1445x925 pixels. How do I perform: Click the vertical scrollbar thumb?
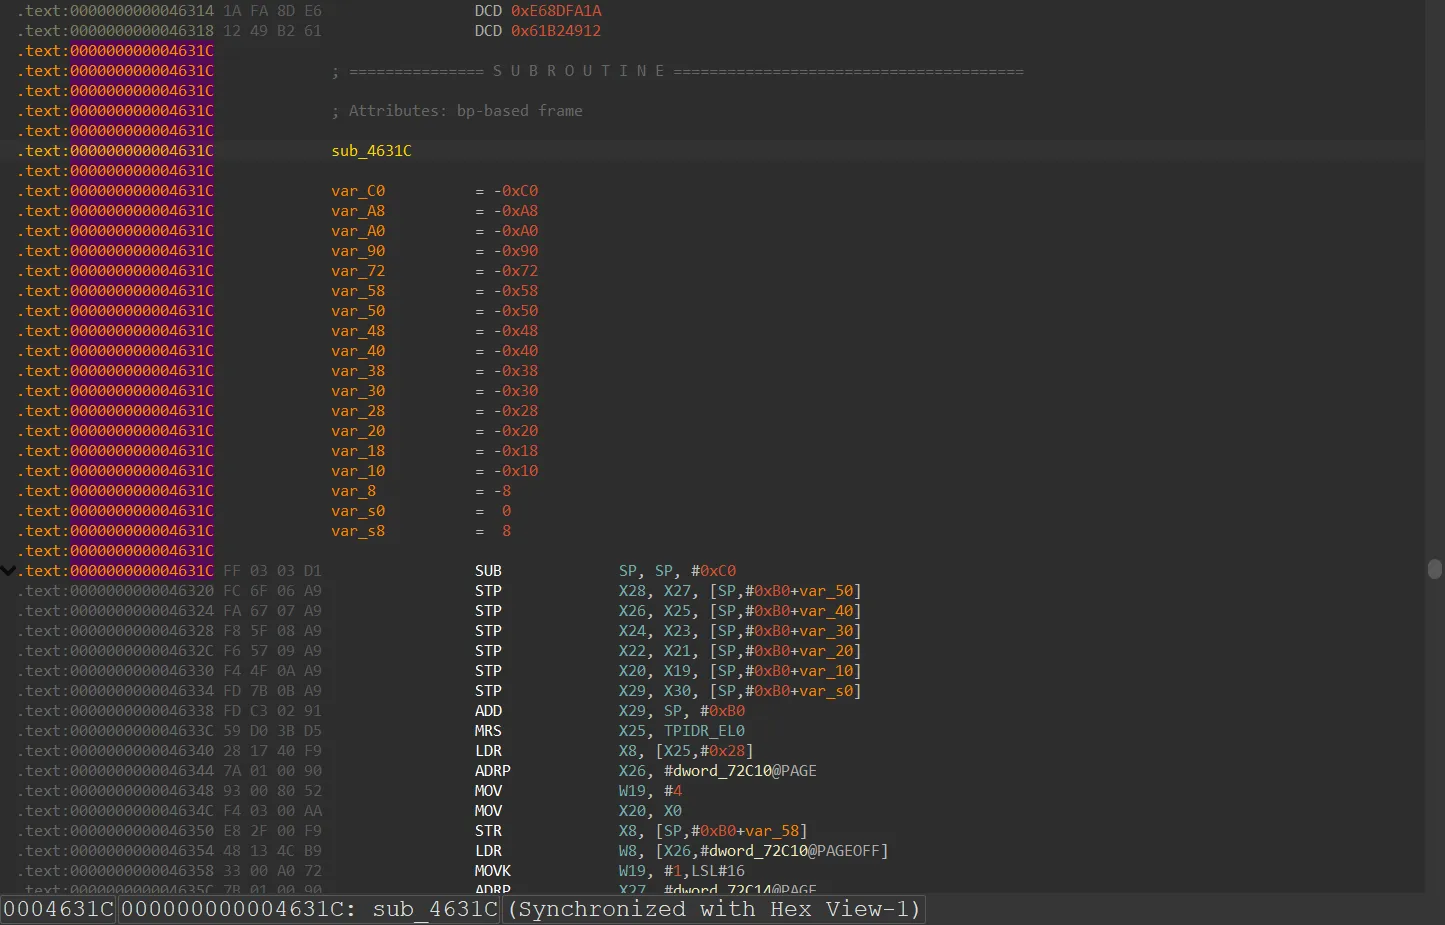coord(1434,569)
